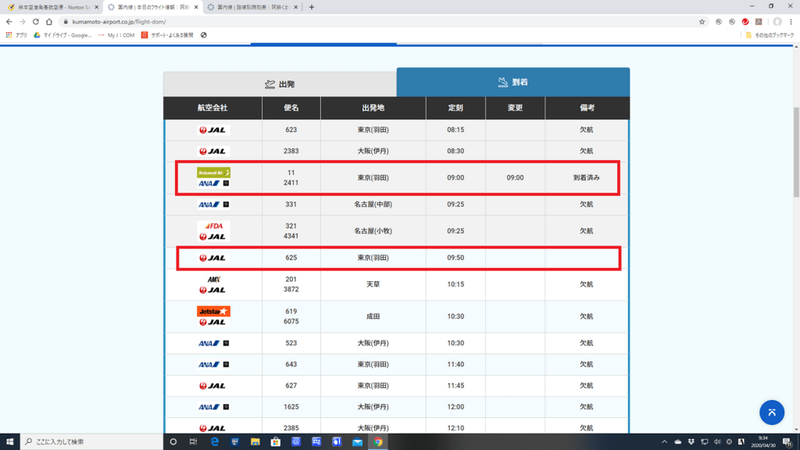This screenshot has height=450, width=800.
Task: Open the My J:COM bookmark
Action: (116, 35)
